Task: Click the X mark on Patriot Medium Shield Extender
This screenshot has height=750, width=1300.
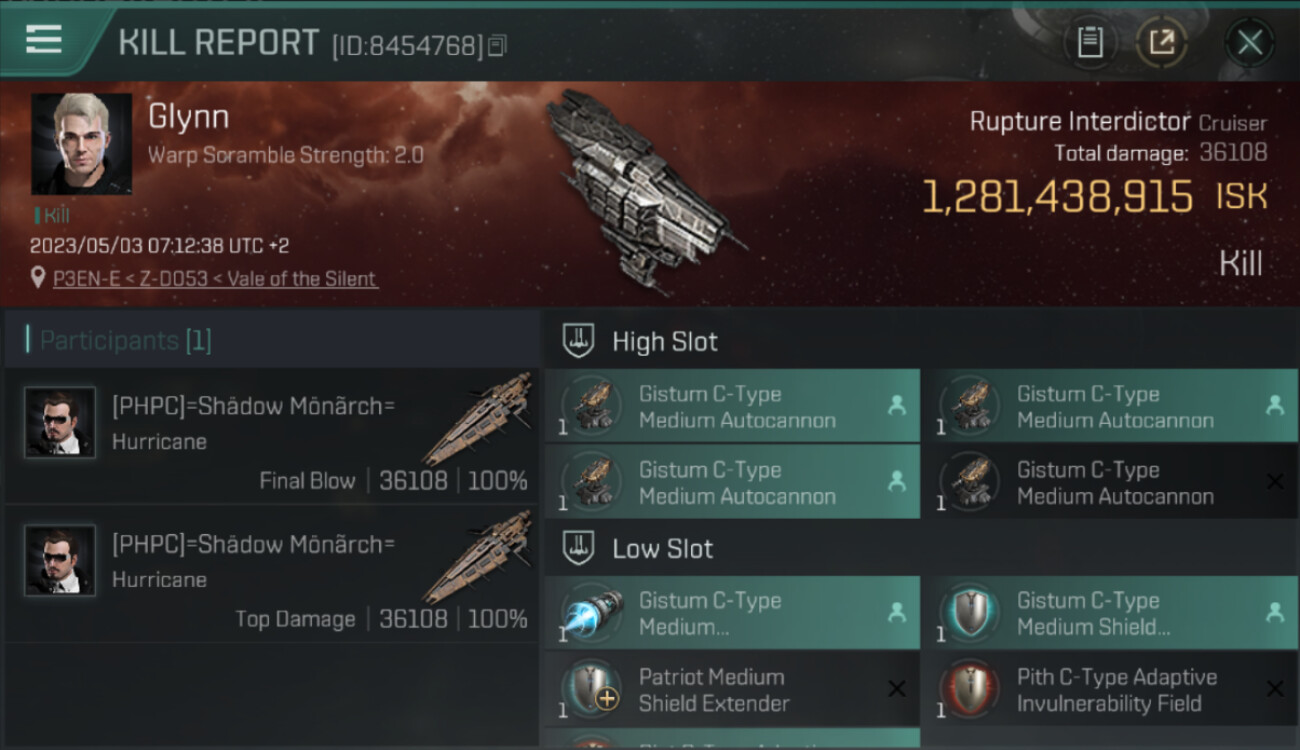Action: point(897,689)
